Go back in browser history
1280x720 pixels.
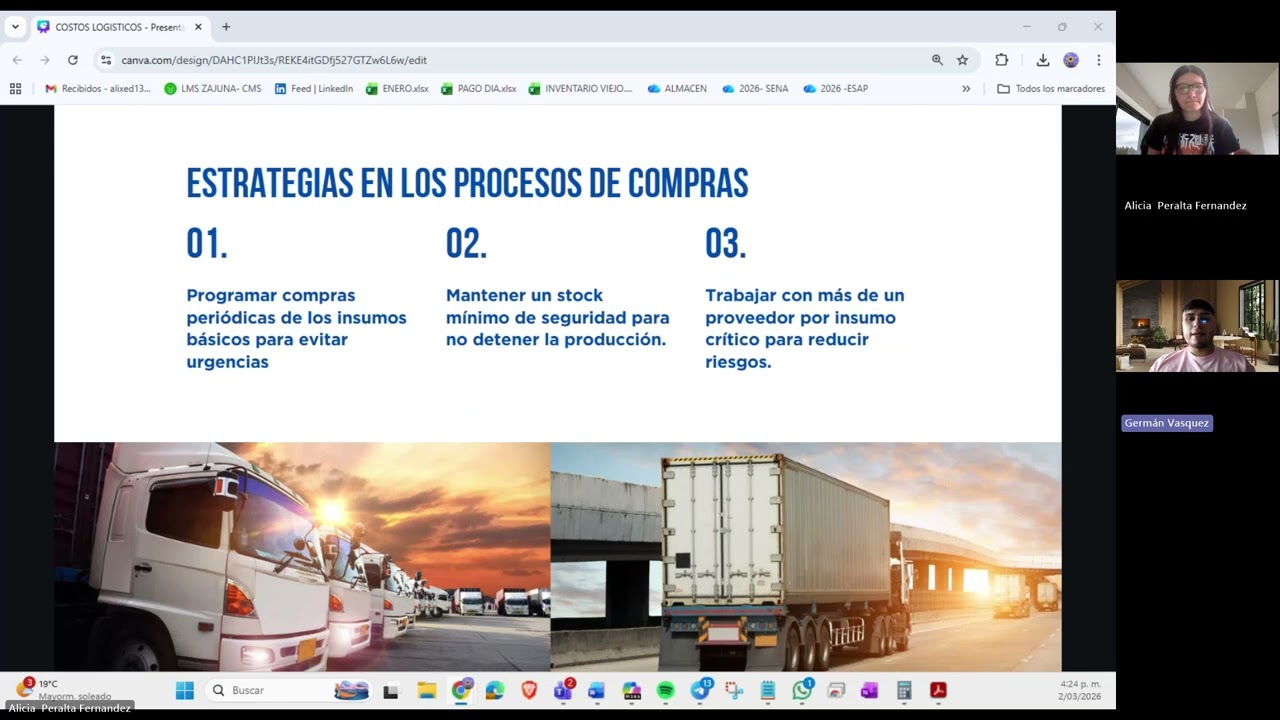pos(17,60)
